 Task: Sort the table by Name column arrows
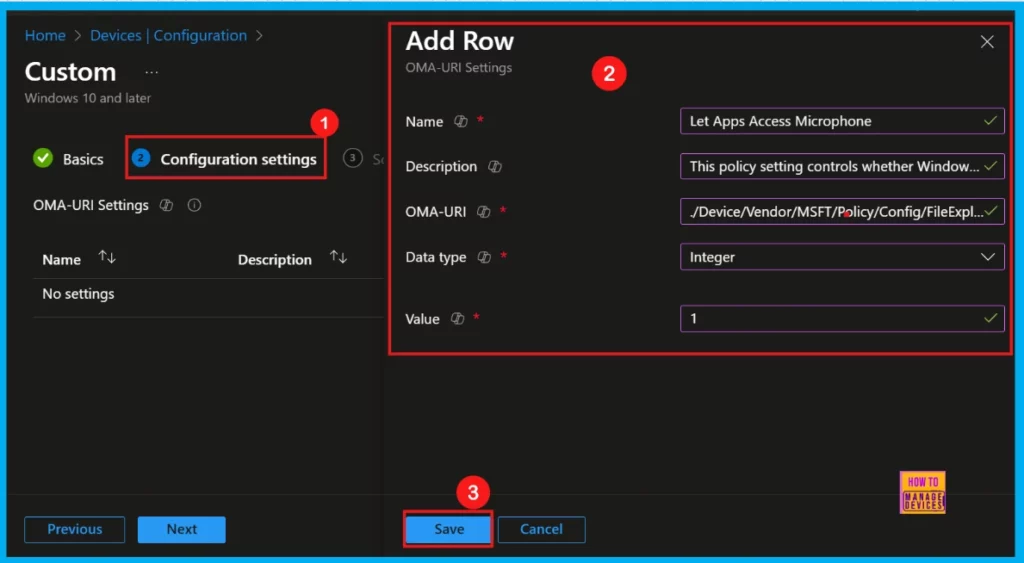coord(107,257)
